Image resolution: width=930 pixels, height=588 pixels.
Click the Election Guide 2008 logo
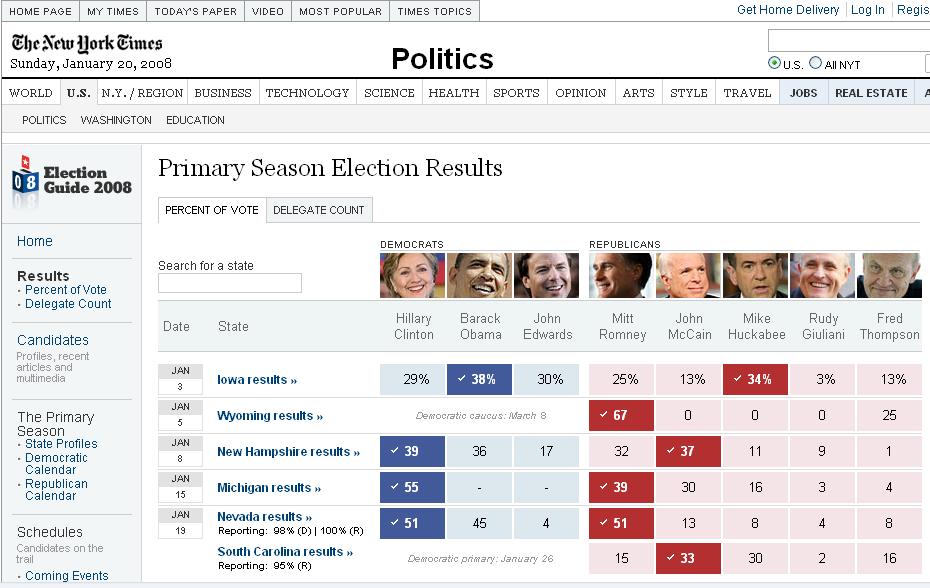[x=72, y=181]
